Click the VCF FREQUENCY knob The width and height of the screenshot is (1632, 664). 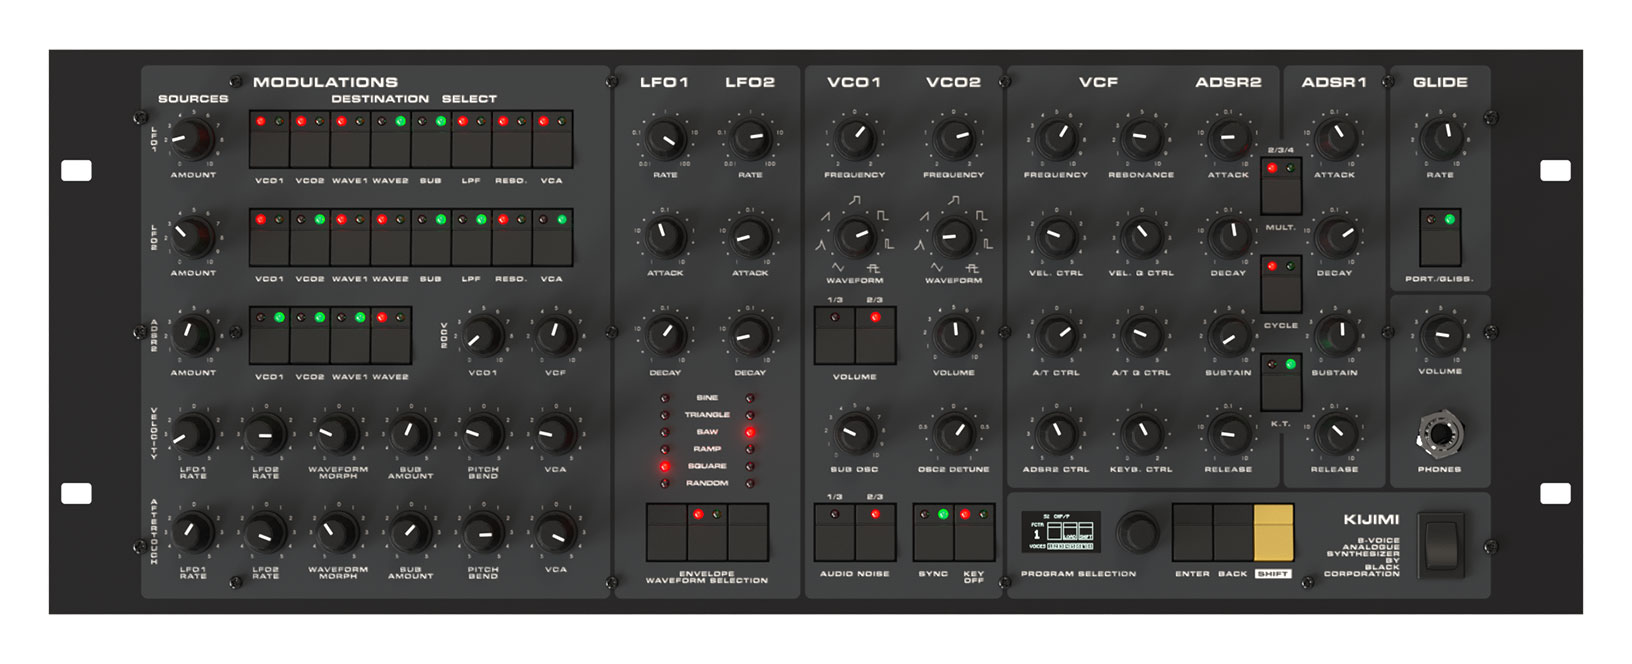[x=1055, y=139]
